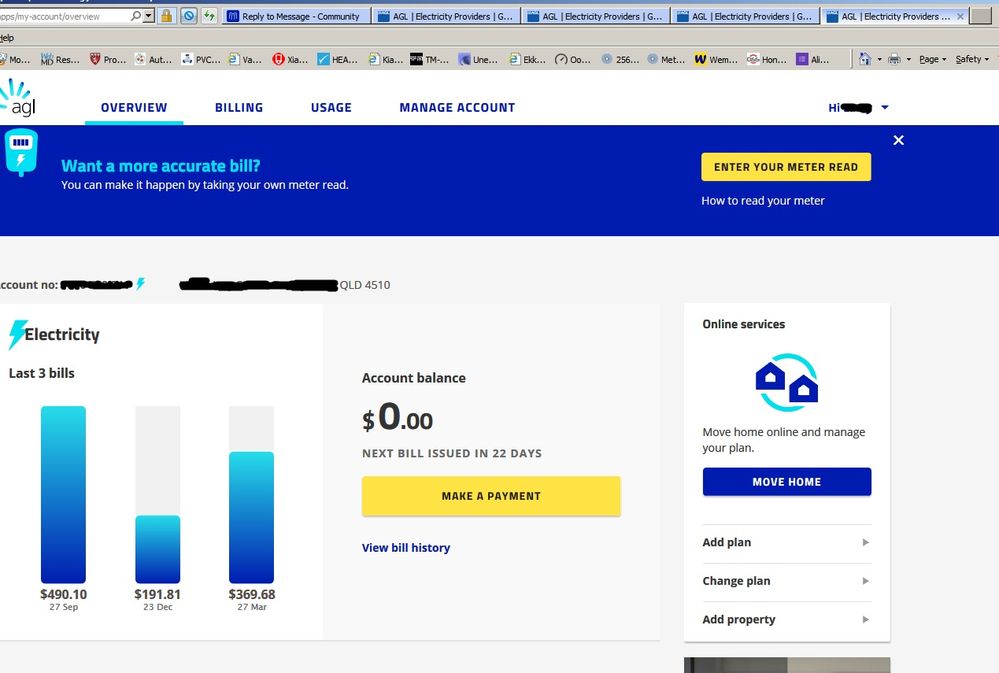Open the Usage tab
The width and height of the screenshot is (999, 673).
(331, 107)
